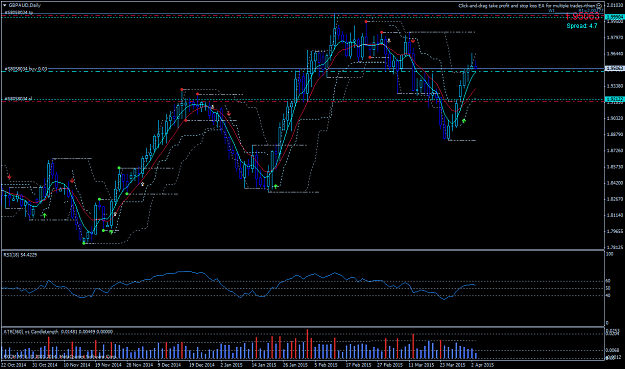Click the 22 Oct 2014 date on the time axis
625x369 pixels.
(x=13, y=365)
